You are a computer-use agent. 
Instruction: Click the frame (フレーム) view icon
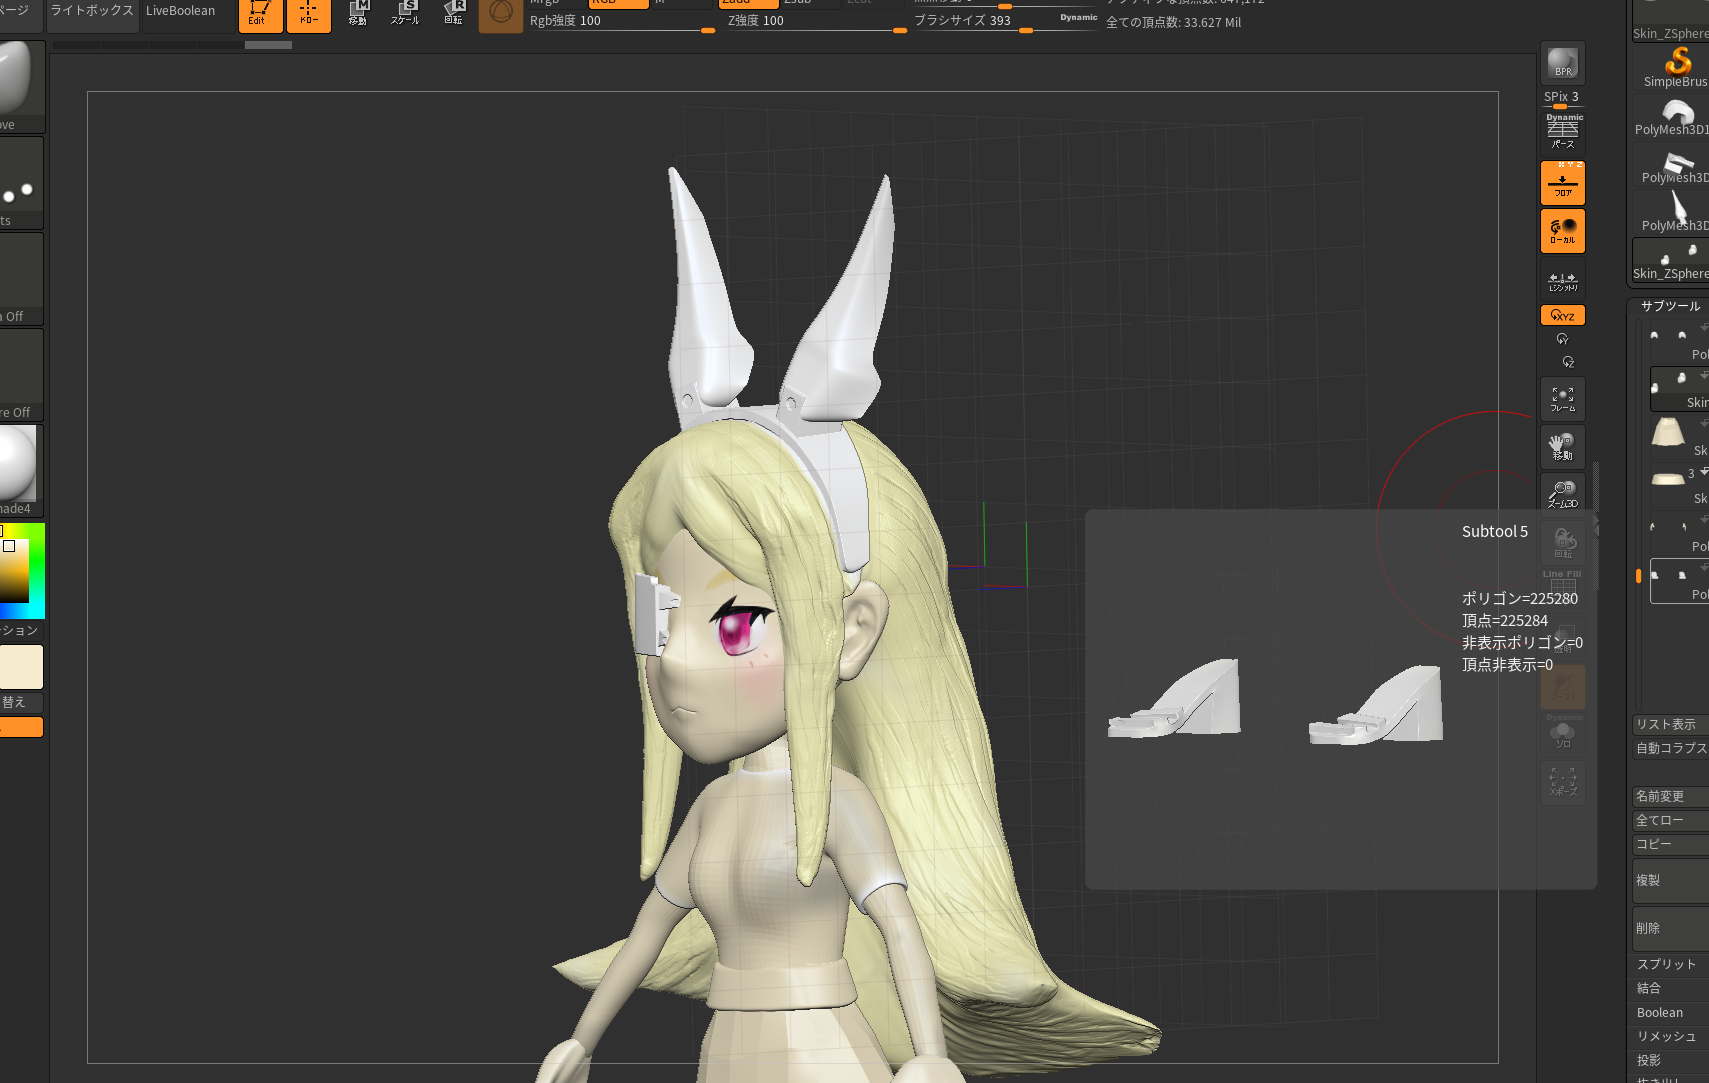point(1563,399)
